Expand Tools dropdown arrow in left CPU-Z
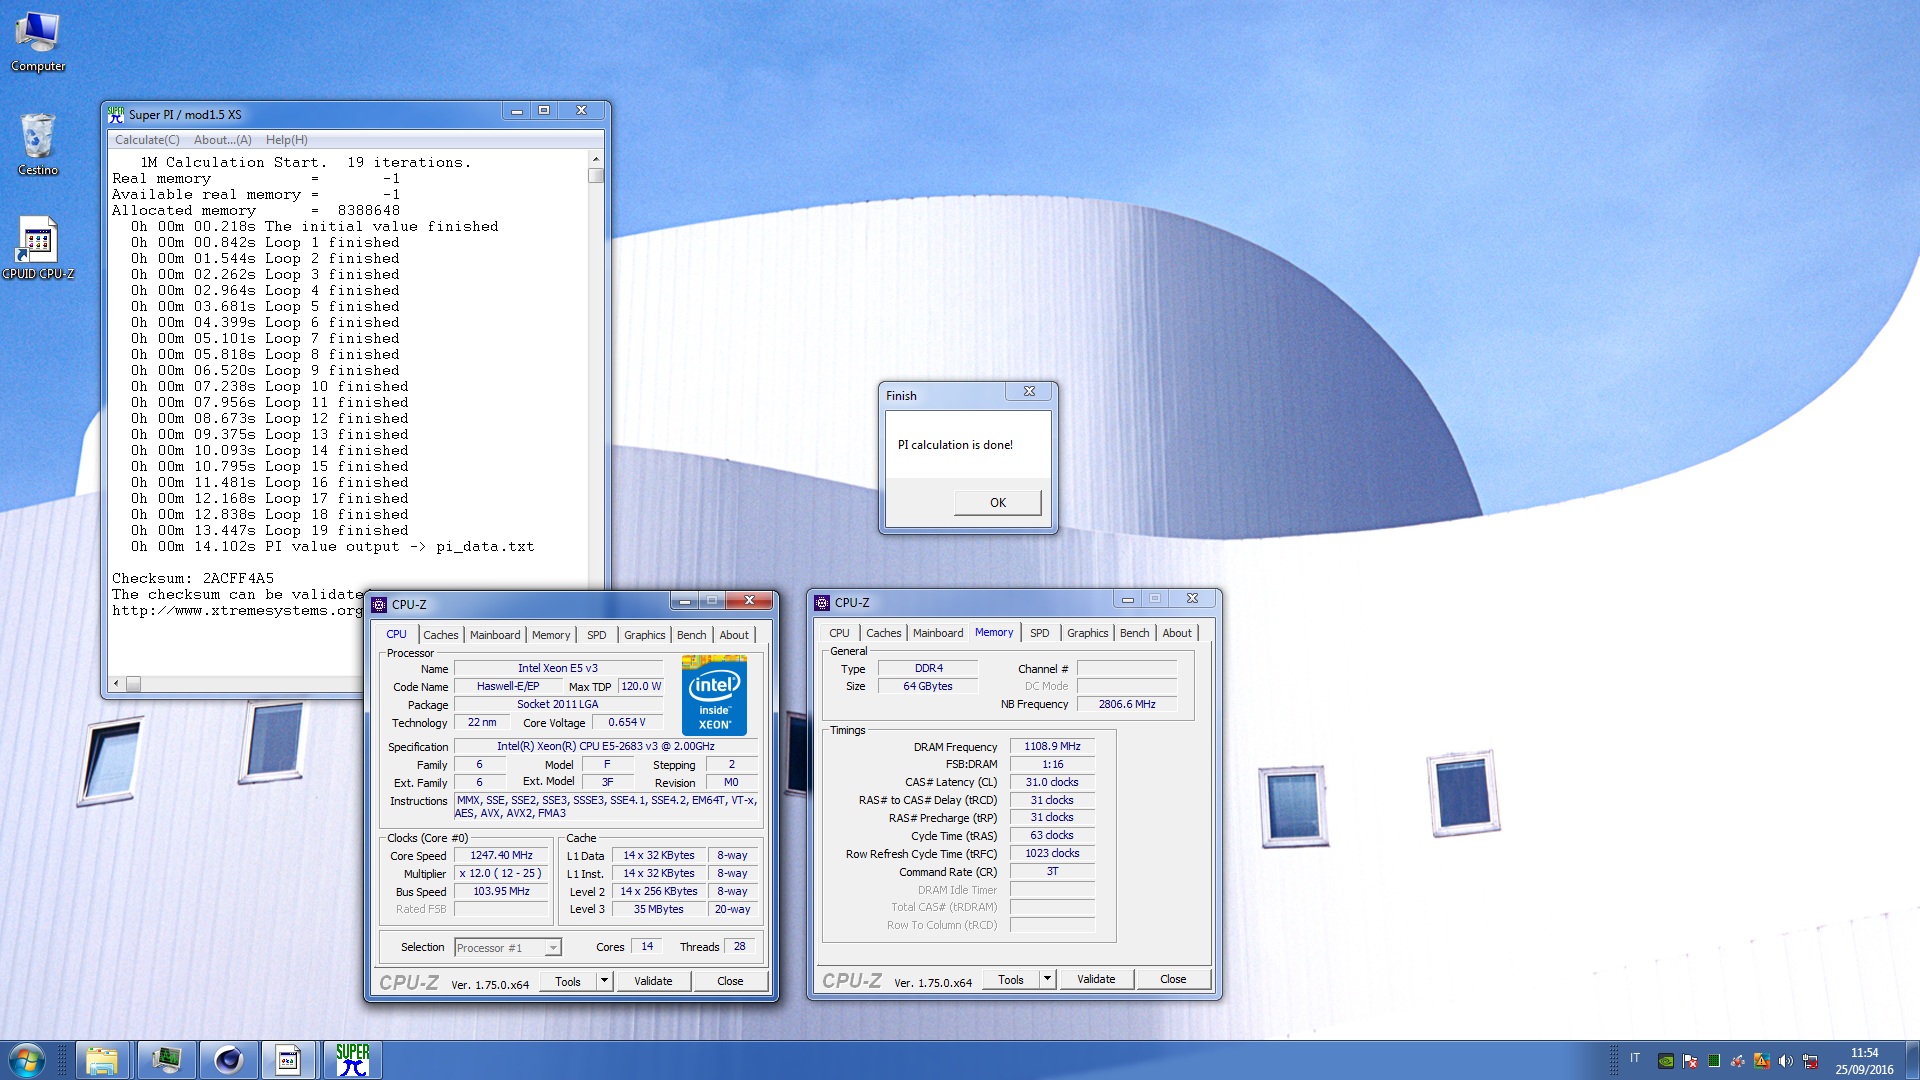 pyautogui.click(x=604, y=981)
